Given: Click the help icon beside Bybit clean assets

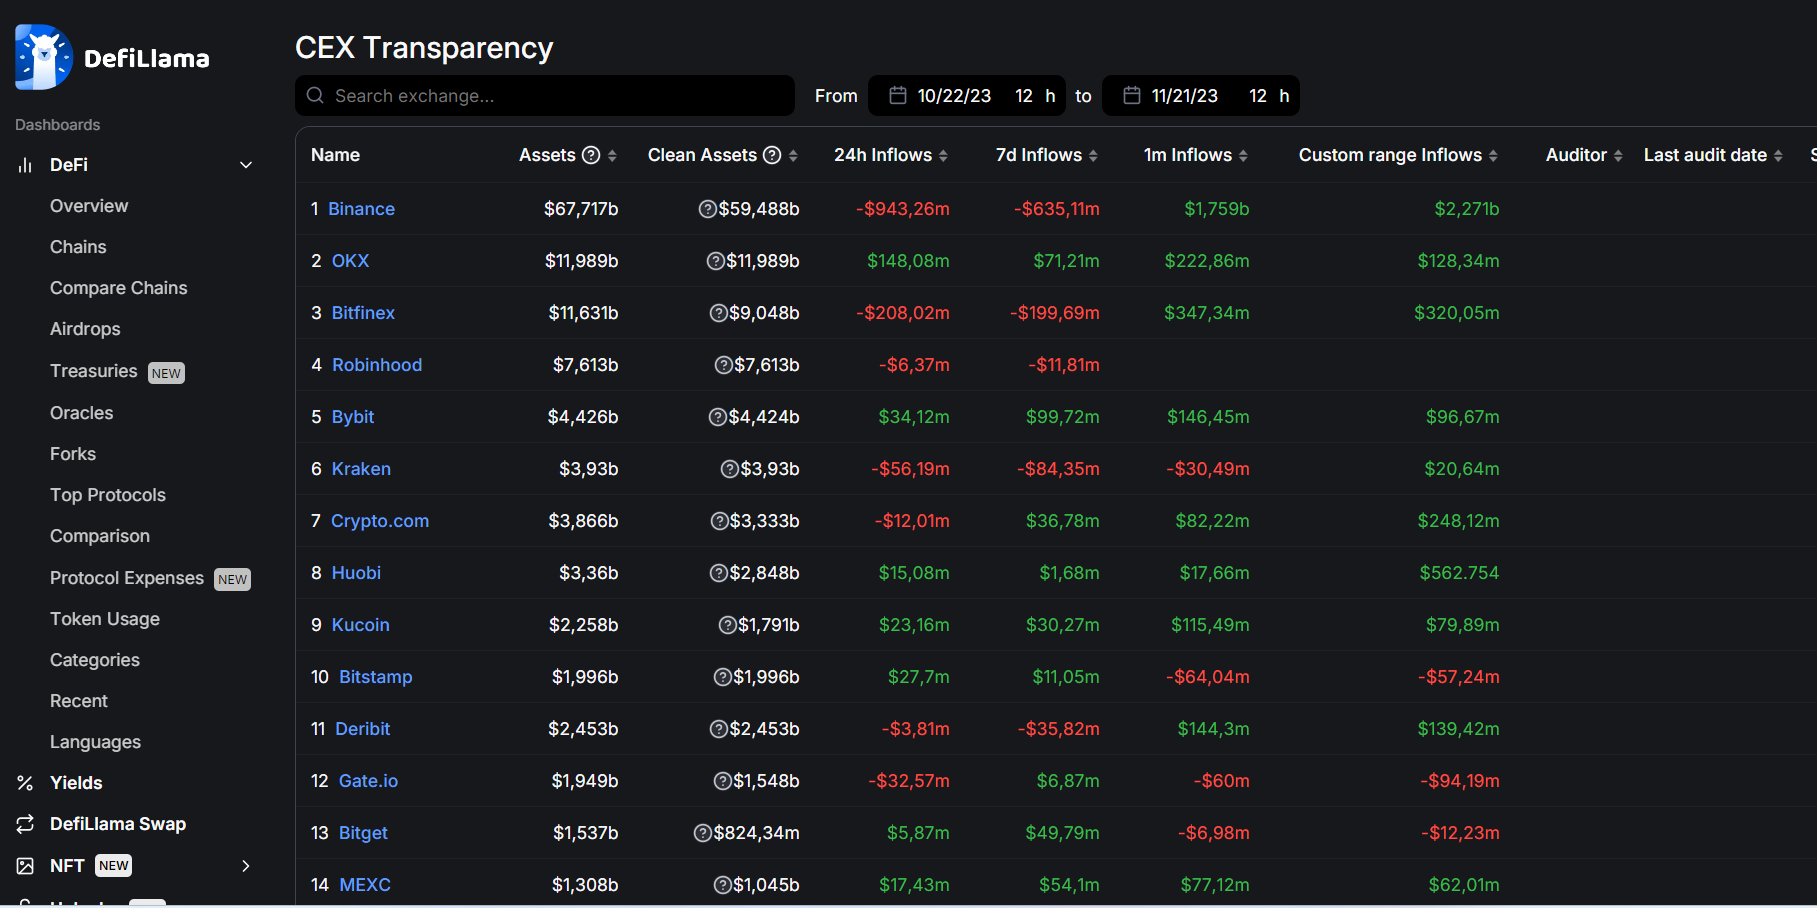Looking at the screenshot, I should click(717, 417).
